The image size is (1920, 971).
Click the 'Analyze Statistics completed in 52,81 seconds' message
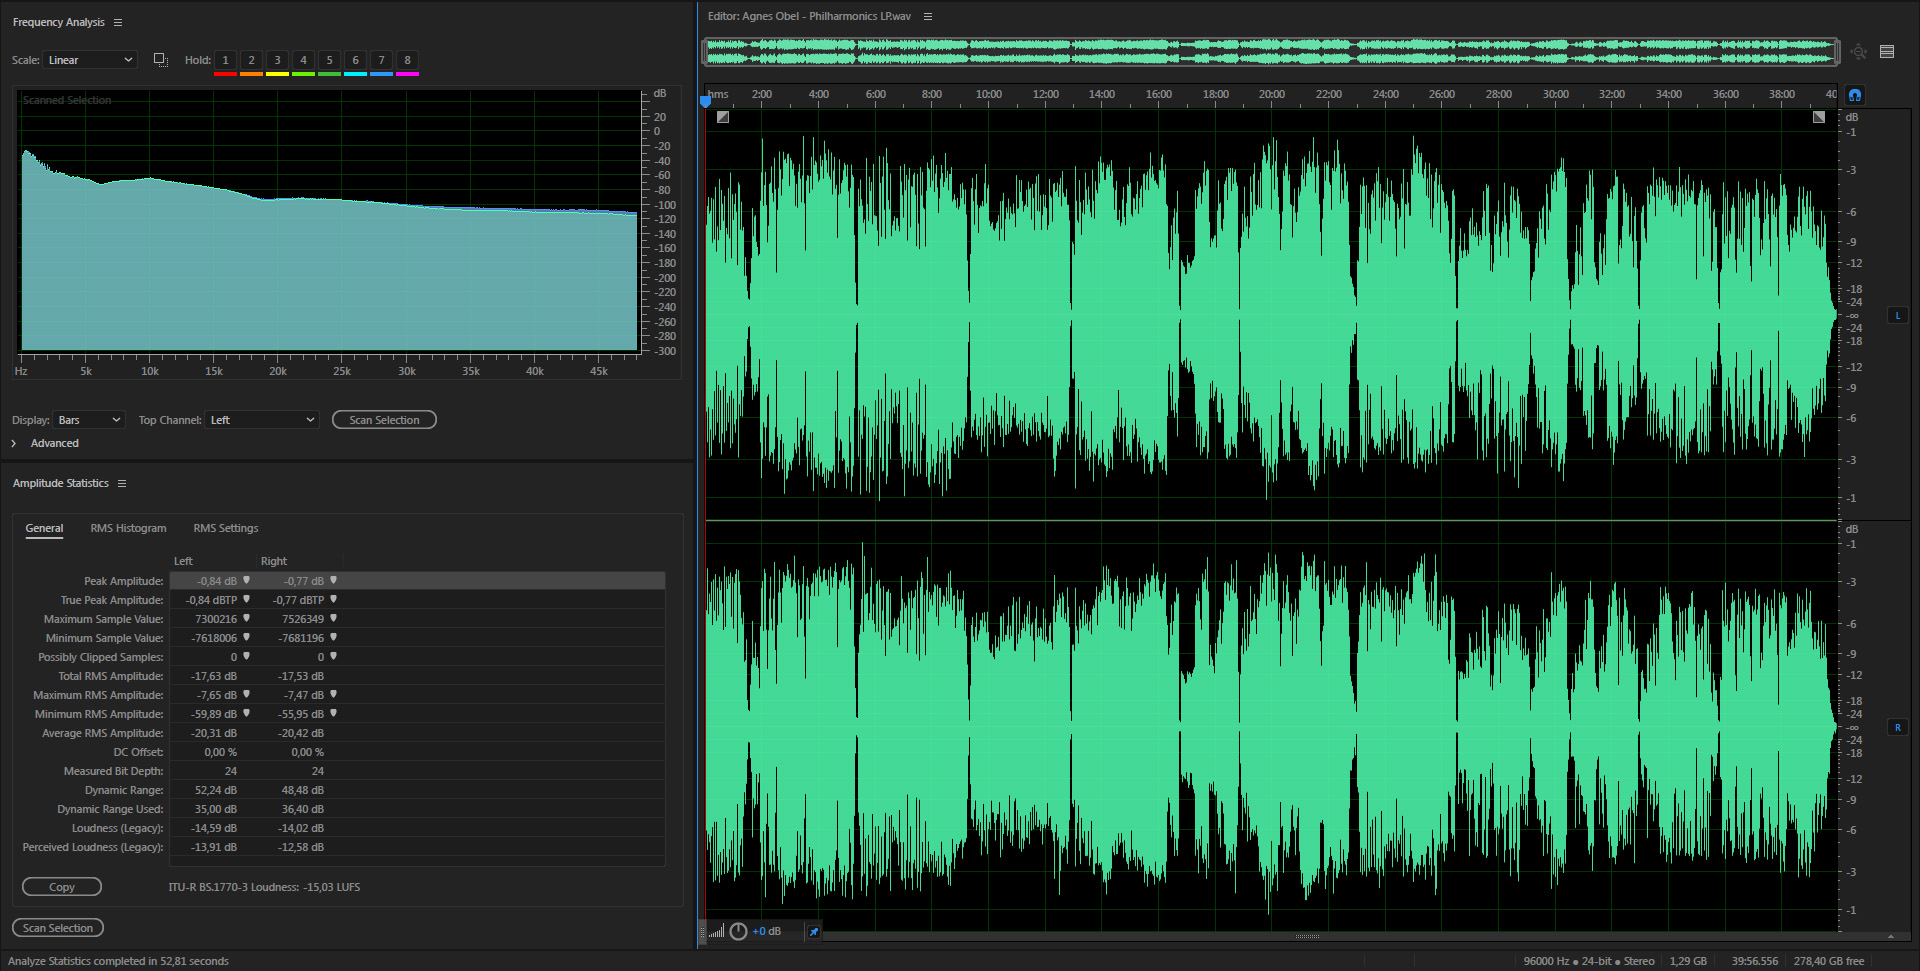pos(118,961)
